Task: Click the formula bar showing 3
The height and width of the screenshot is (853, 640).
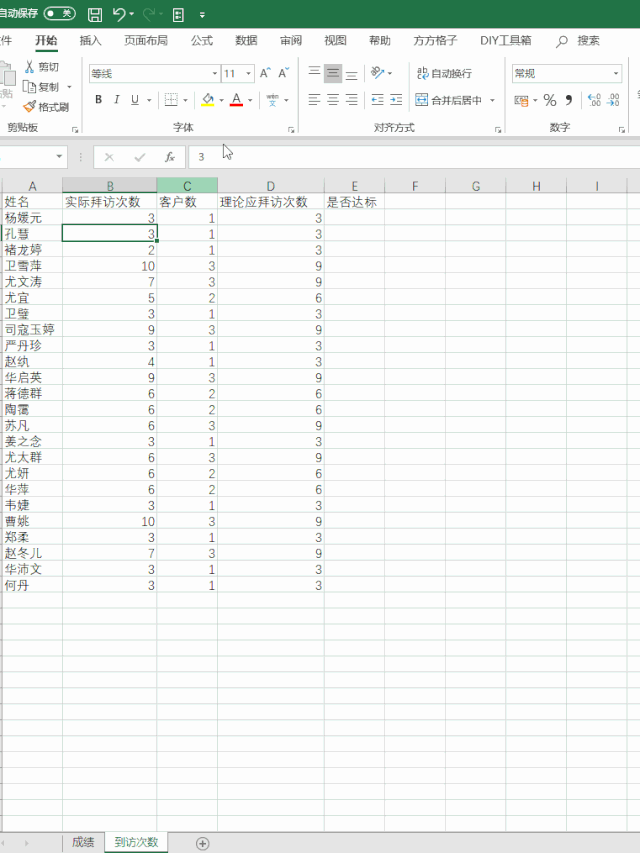Action: pos(414,157)
